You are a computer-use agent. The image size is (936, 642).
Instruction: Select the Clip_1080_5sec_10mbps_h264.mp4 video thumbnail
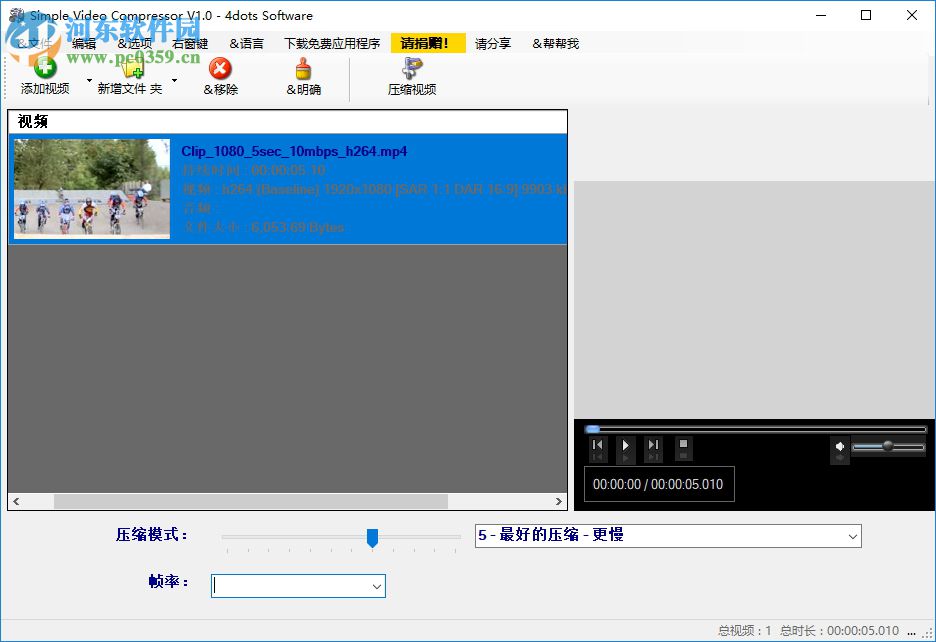[x=91, y=189]
